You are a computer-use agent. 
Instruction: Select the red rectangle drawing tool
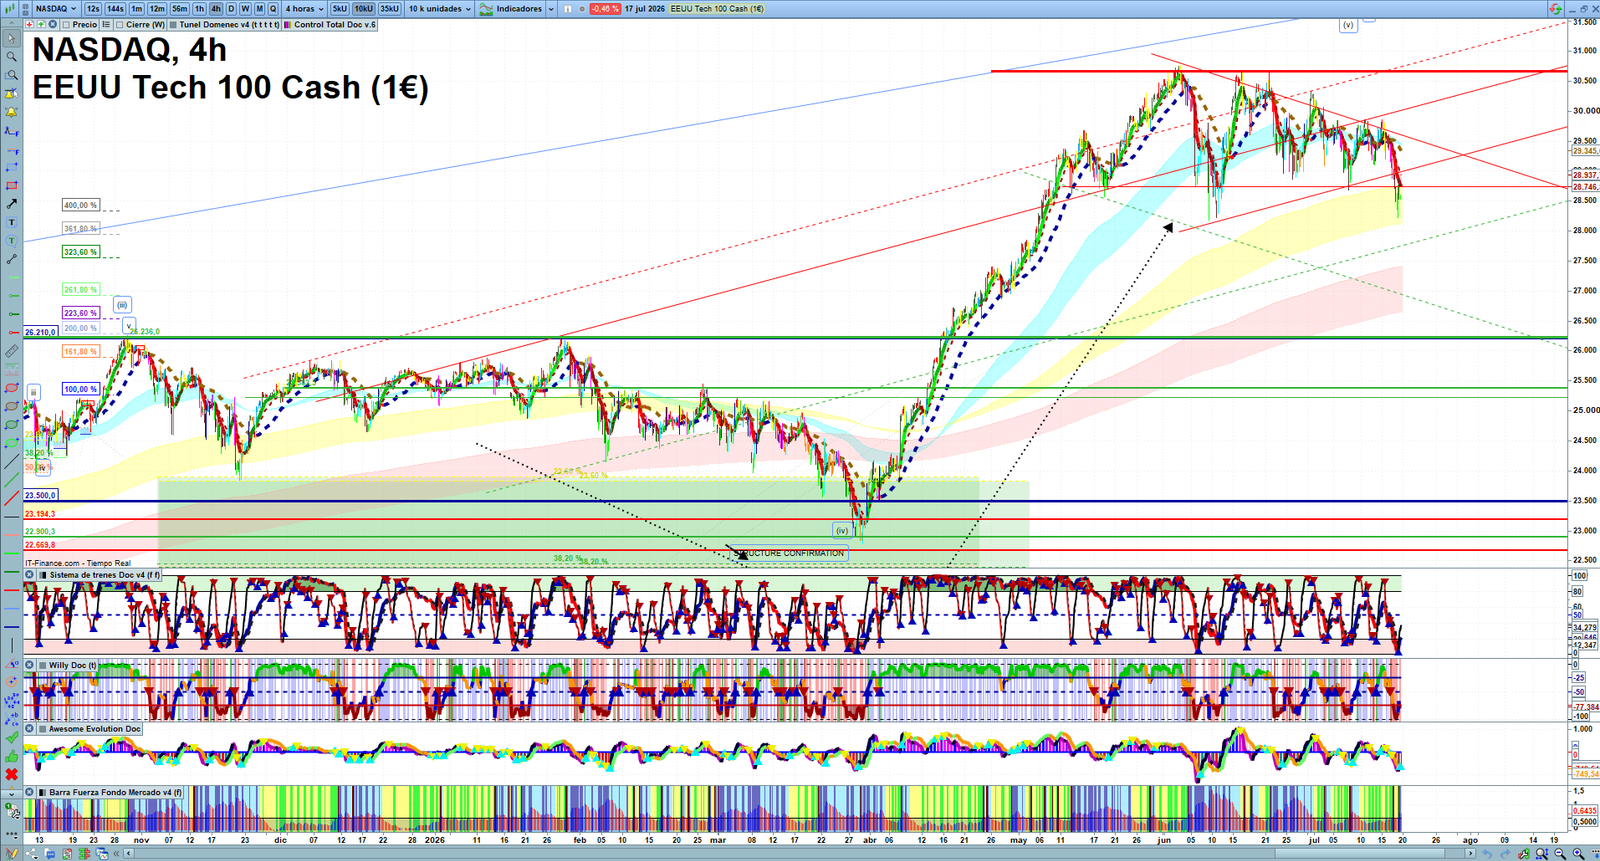[x=12, y=185]
